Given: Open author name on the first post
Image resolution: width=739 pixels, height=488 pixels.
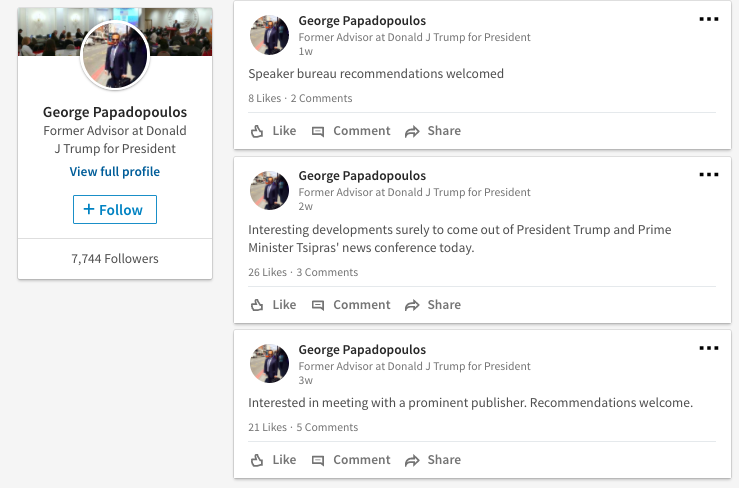Looking at the screenshot, I should 362,21.
